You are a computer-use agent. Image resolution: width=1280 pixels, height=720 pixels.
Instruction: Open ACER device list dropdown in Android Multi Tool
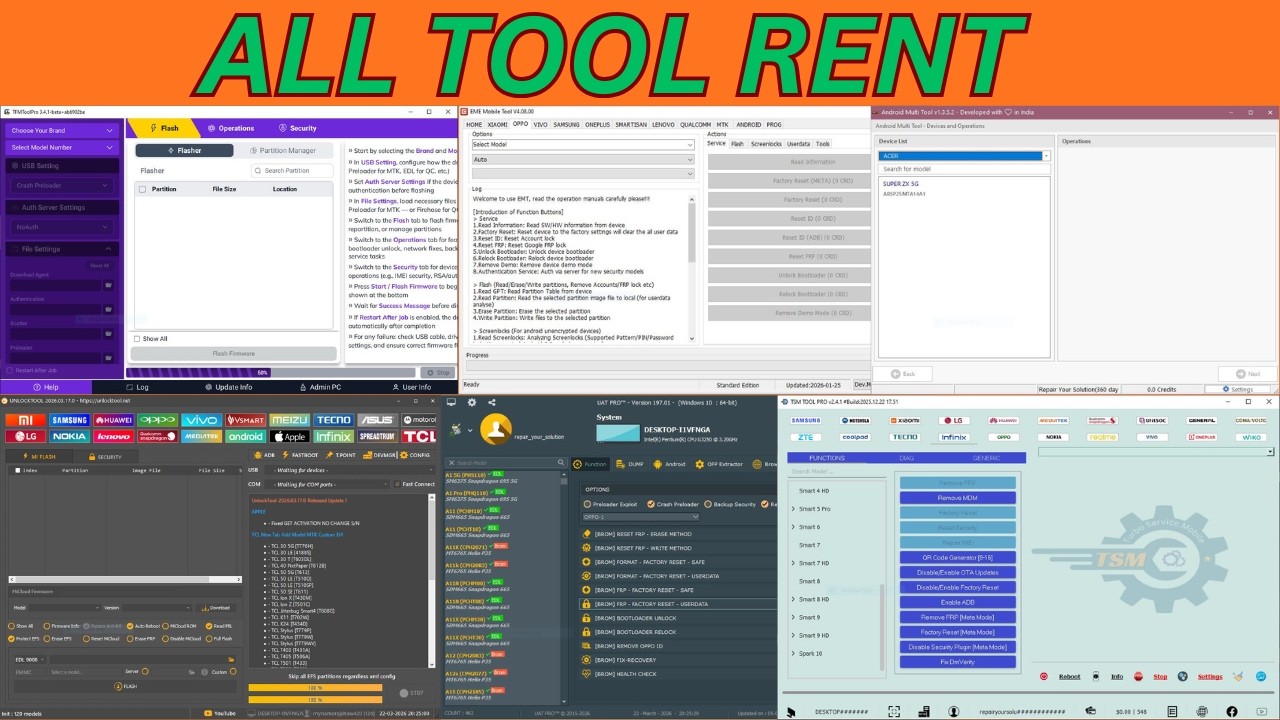(x=964, y=156)
